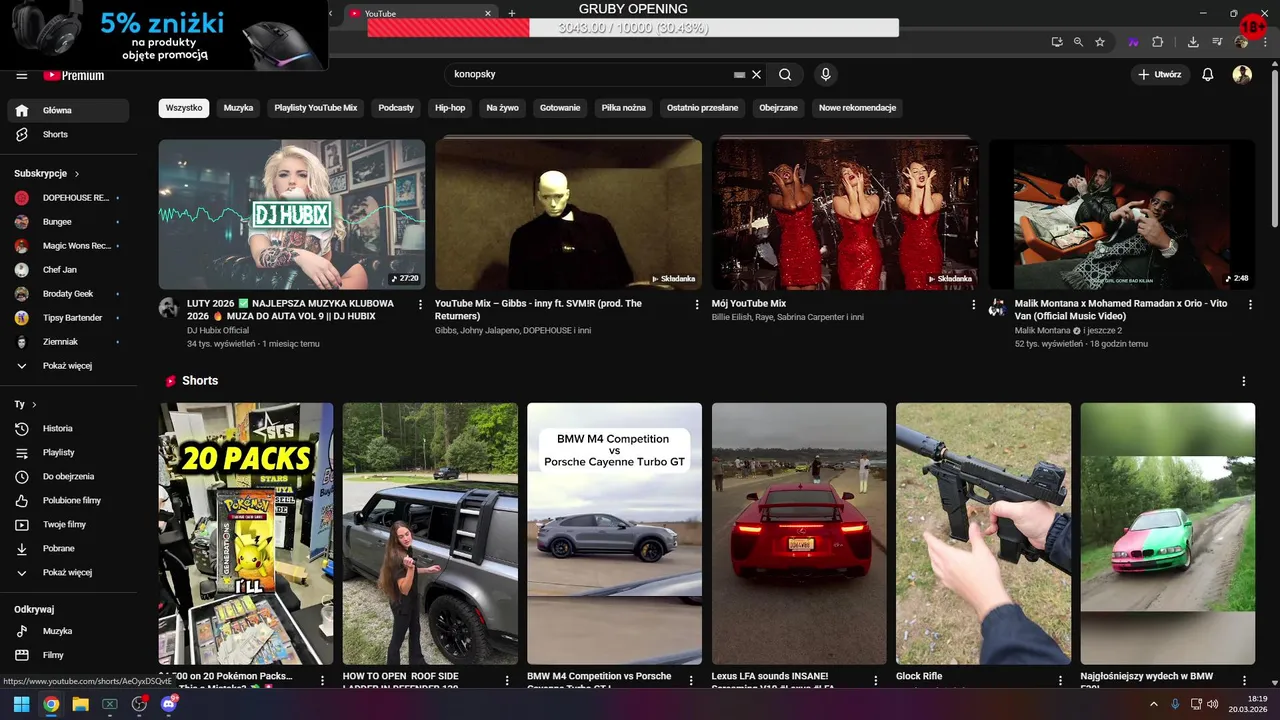Screen dimensions: 1280x720
Task: Expand the Ty section with its Pokaż więcej
Action: (x=68, y=573)
